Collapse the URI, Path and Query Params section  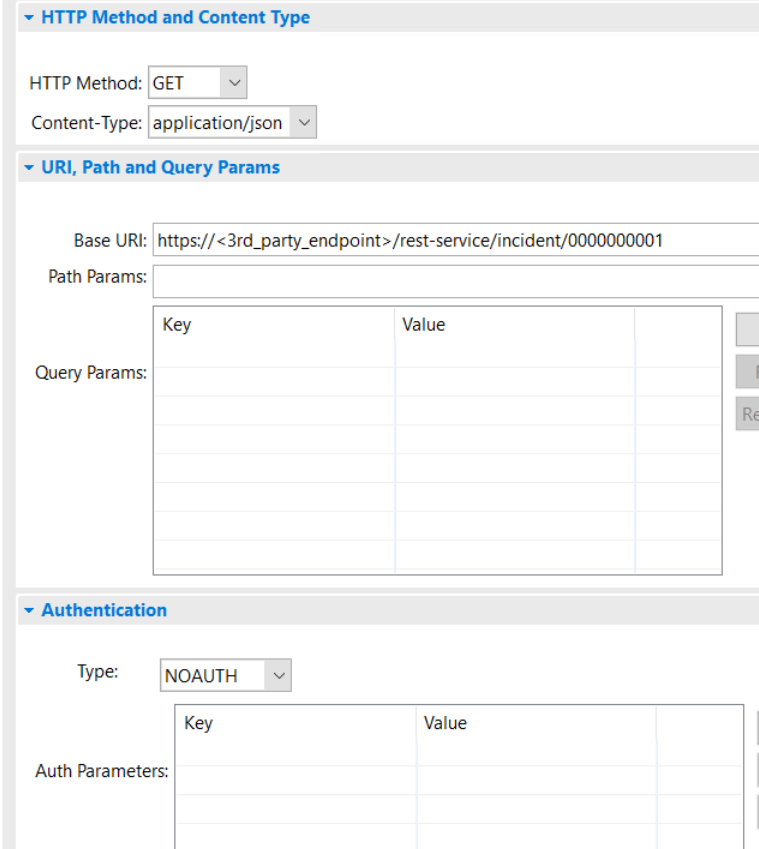[29, 168]
